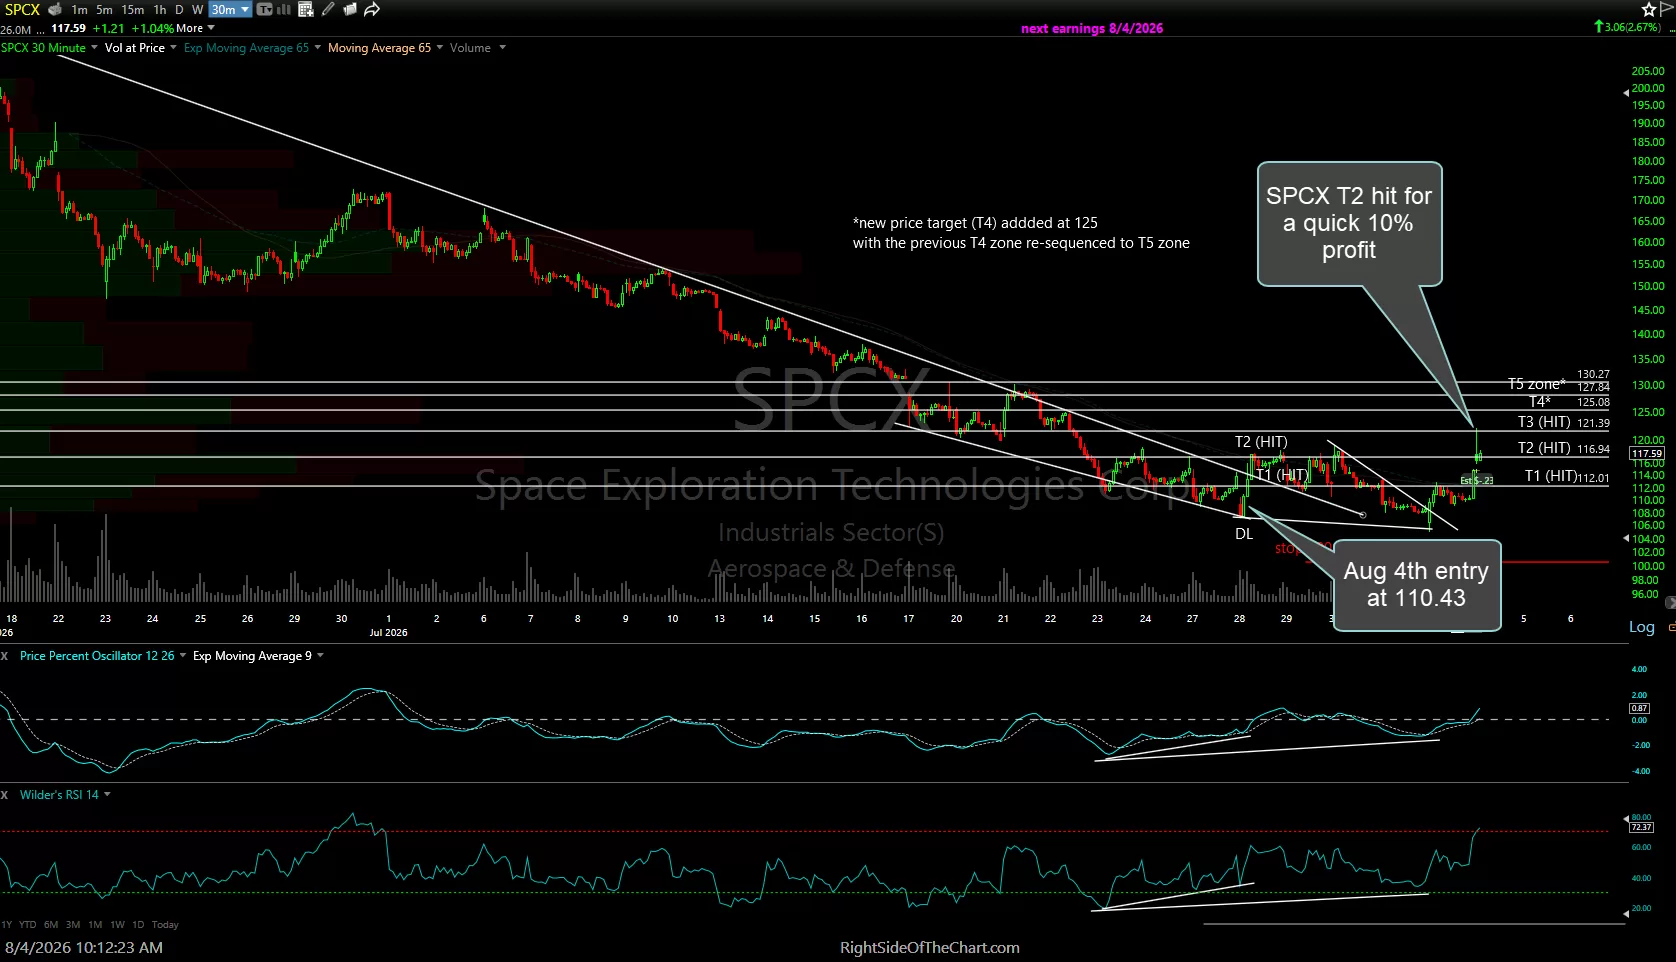Open Exp Moving Average 65 study menu
The image size is (1676, 962).
point(252,48)
